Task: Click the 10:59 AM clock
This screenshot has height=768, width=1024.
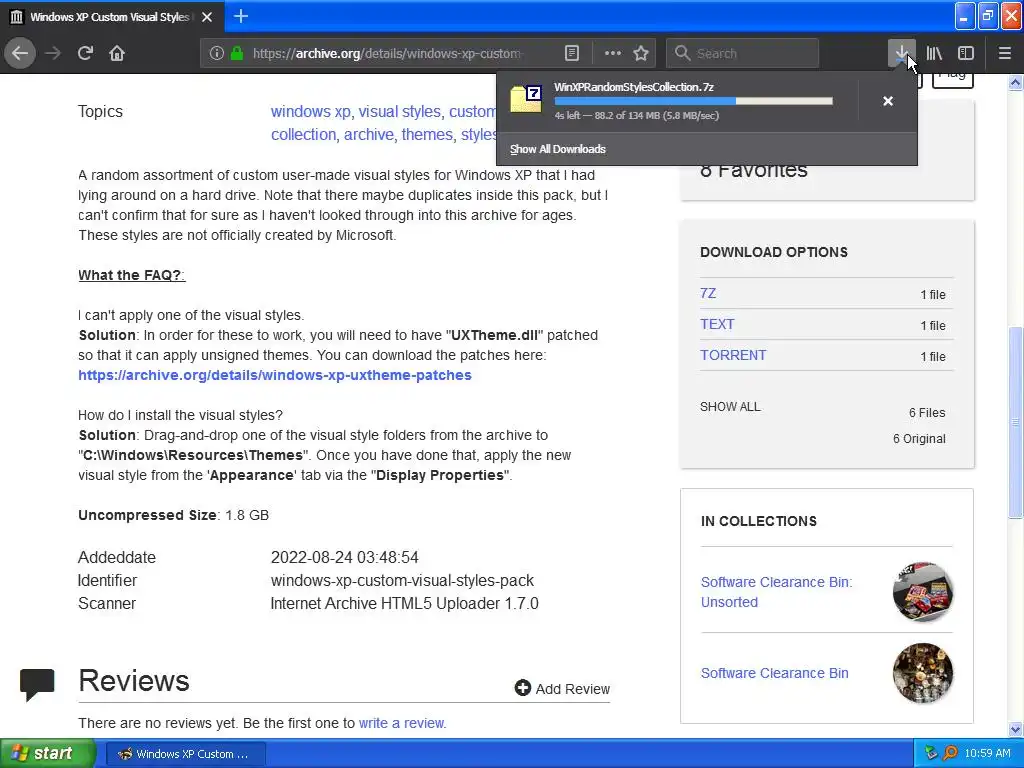Action: (x=987, y=753)
